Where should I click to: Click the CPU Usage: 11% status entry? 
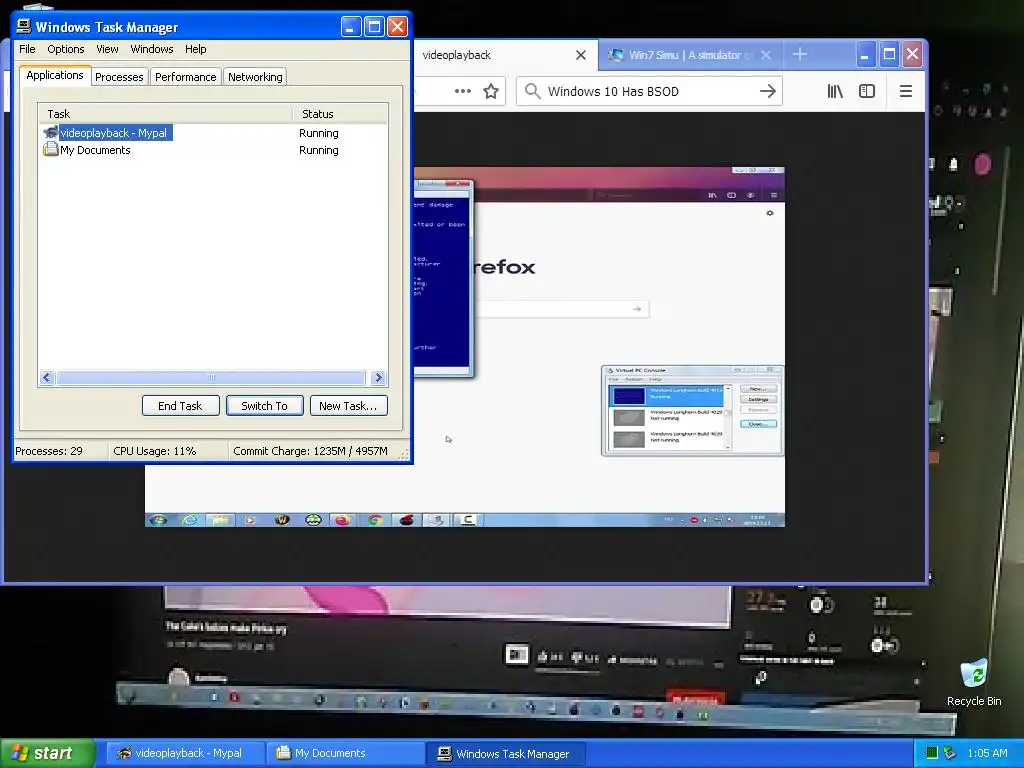coord(155,451)
